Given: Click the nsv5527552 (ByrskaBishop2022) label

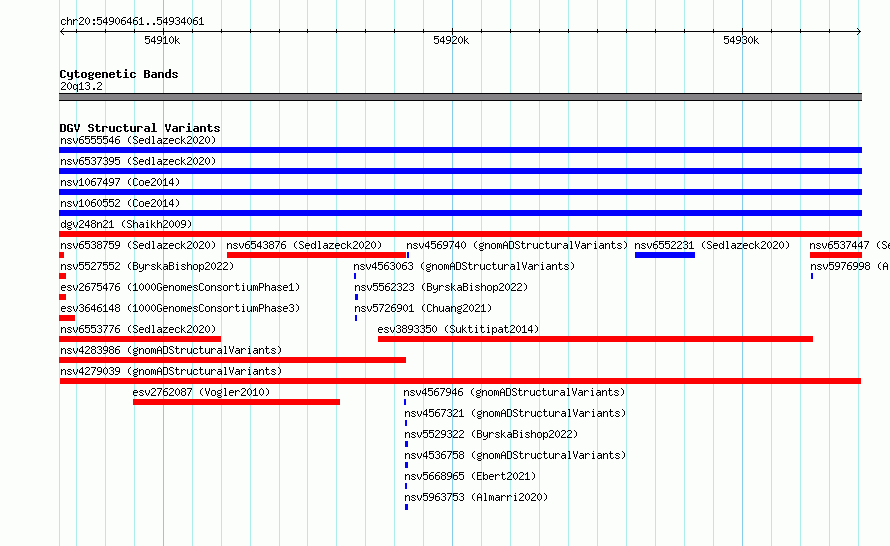Looking at the screenshot, I should (147, 266).
